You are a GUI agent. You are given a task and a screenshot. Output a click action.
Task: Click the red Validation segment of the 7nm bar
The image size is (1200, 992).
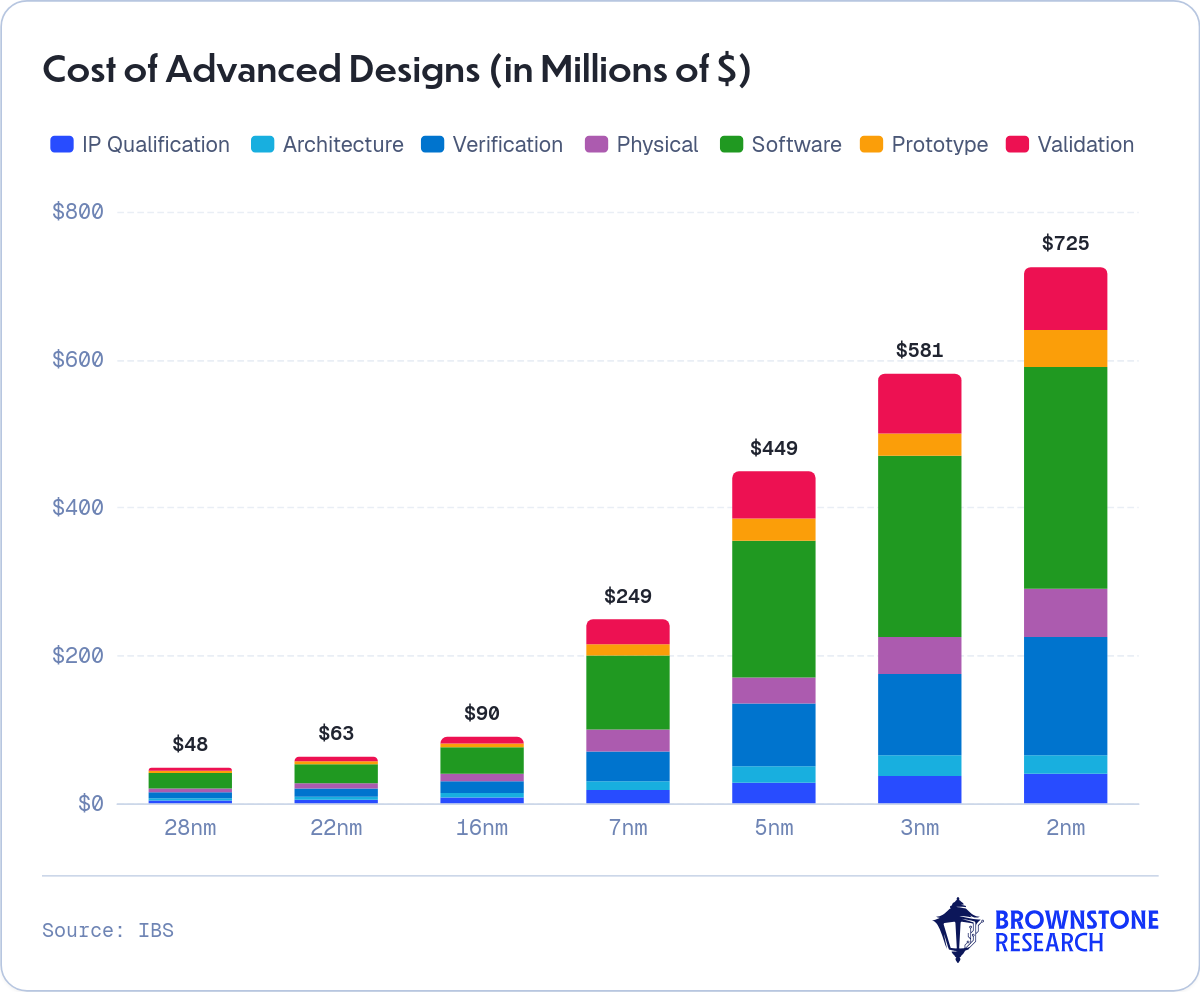point(628,631)
